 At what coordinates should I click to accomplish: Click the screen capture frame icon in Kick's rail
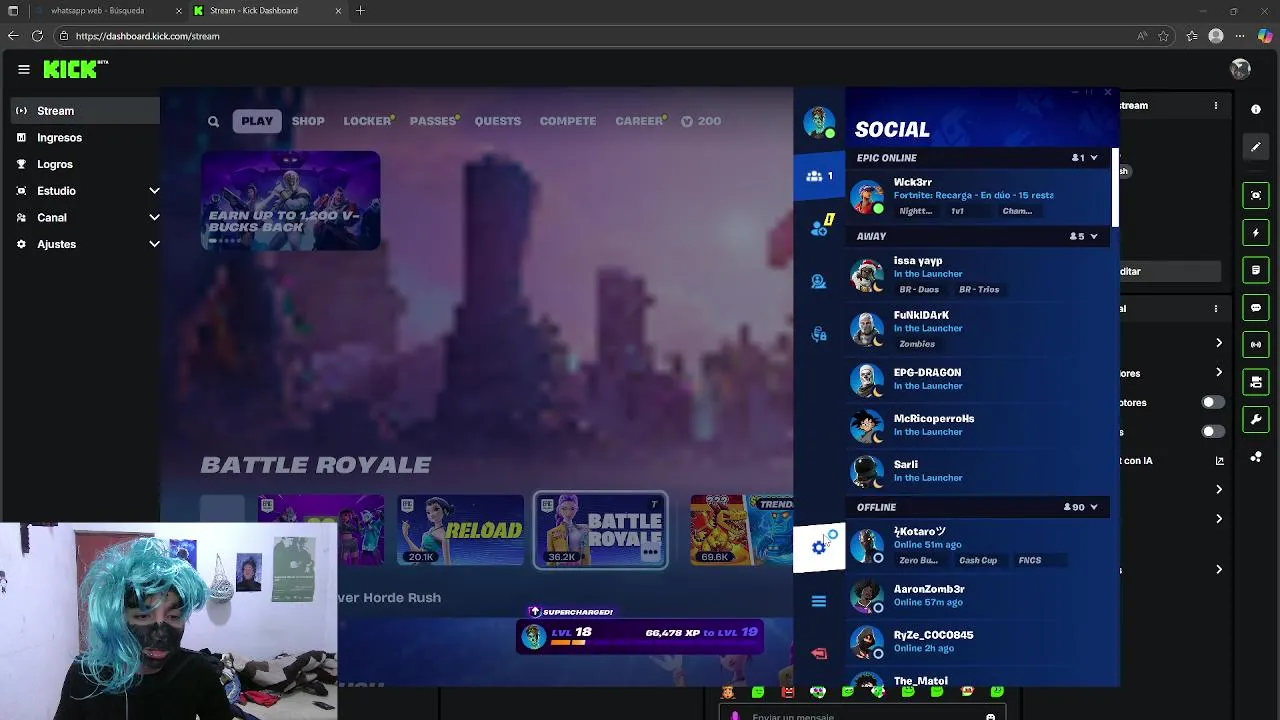(1256, 195)
